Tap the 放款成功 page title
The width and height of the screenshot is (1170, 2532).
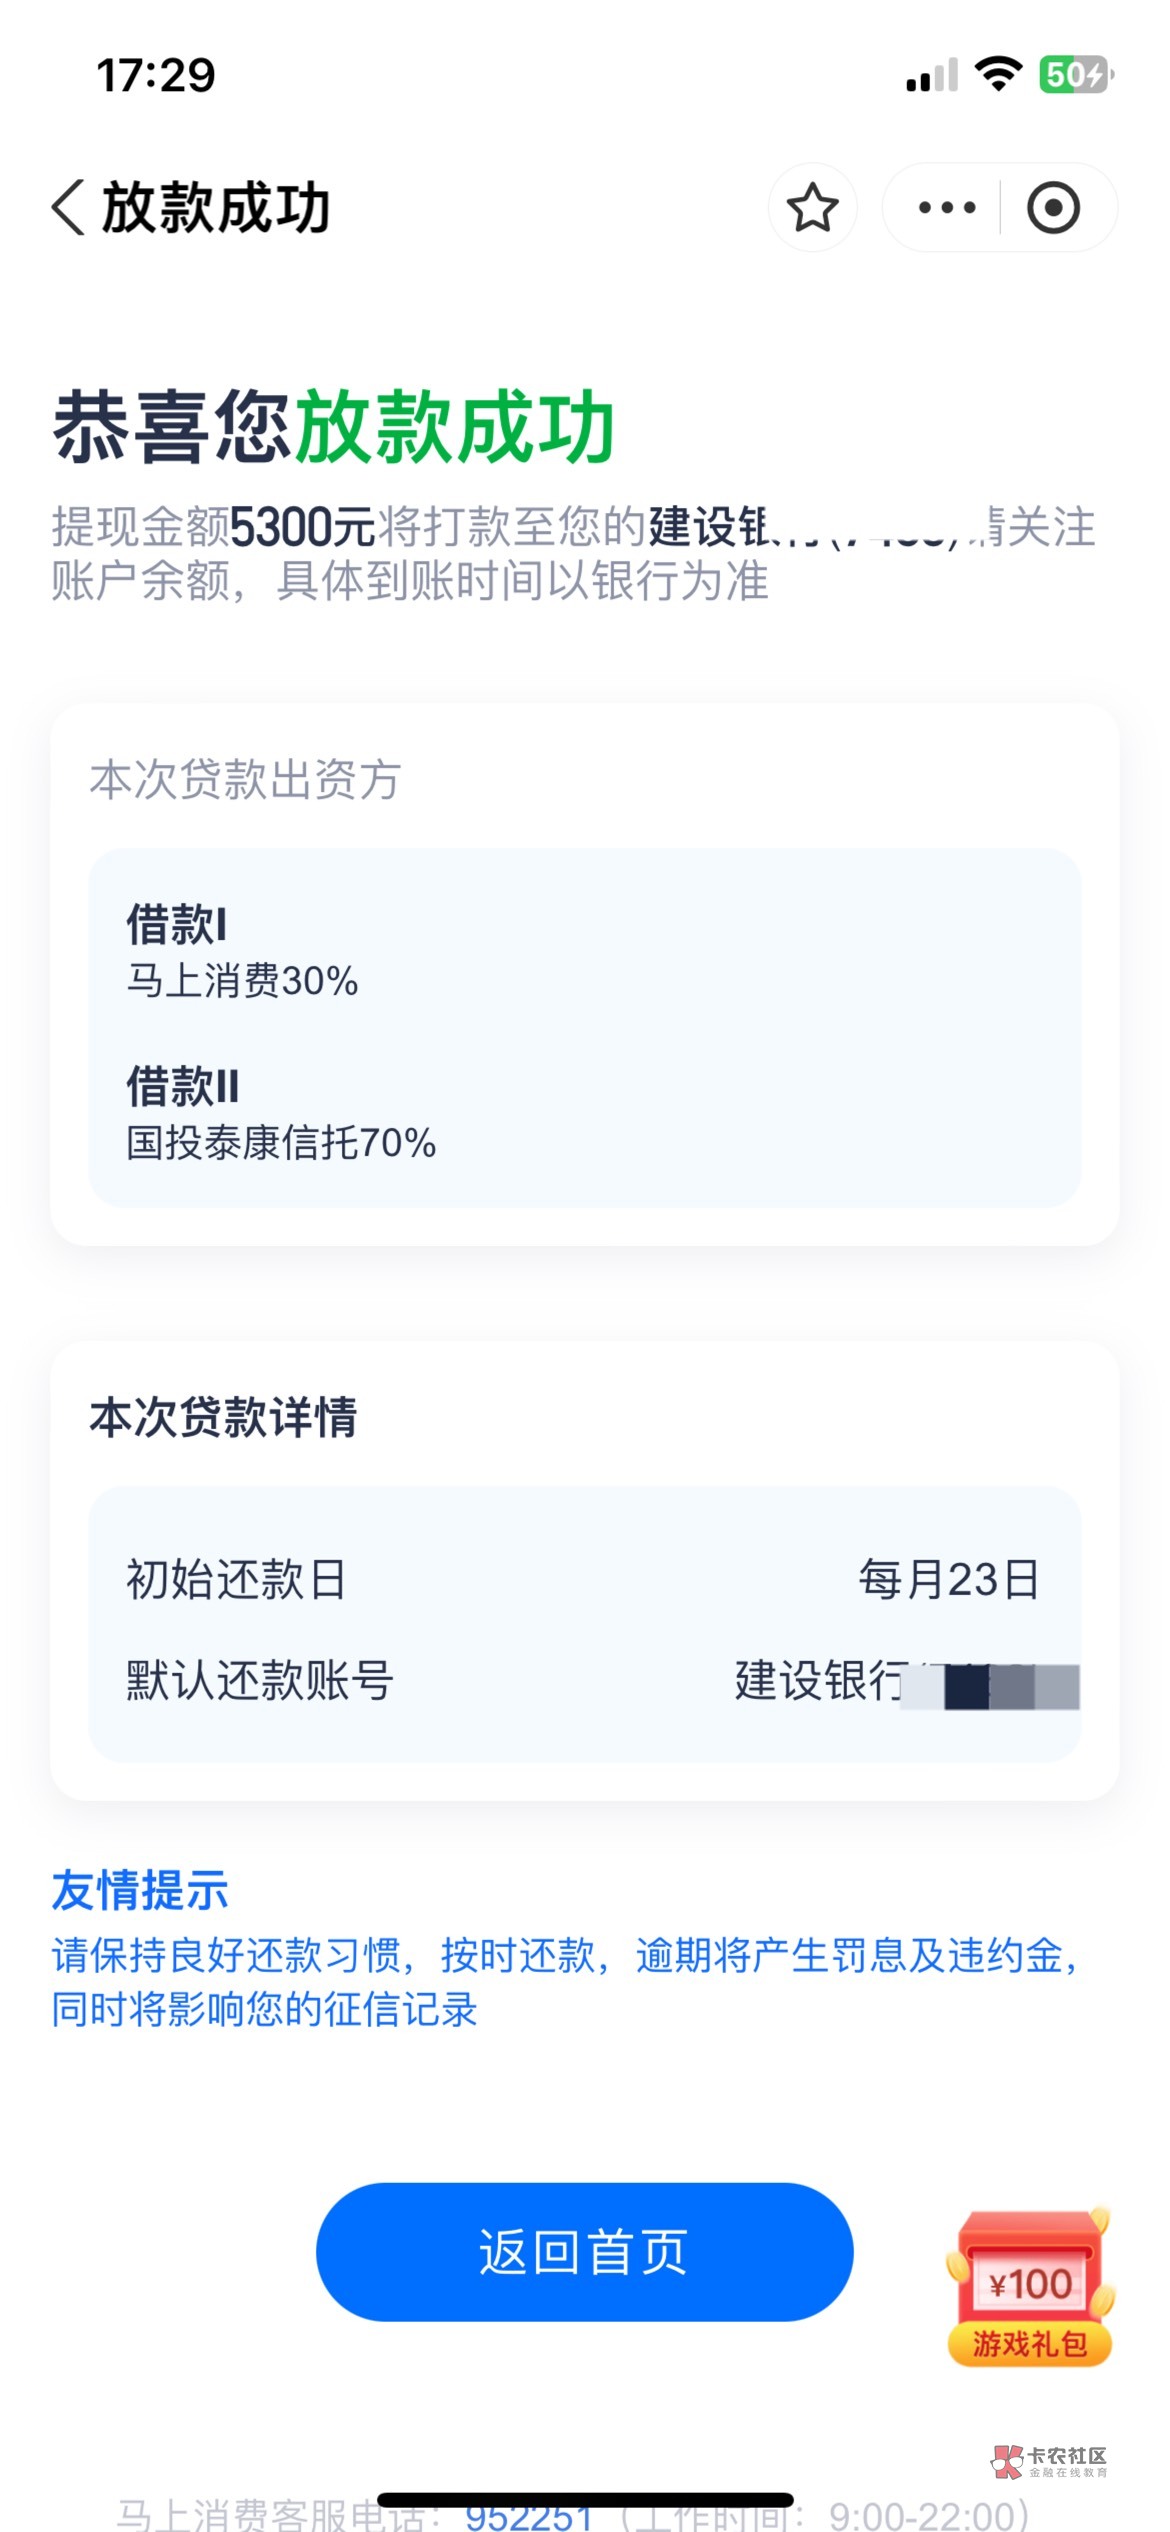216,208
